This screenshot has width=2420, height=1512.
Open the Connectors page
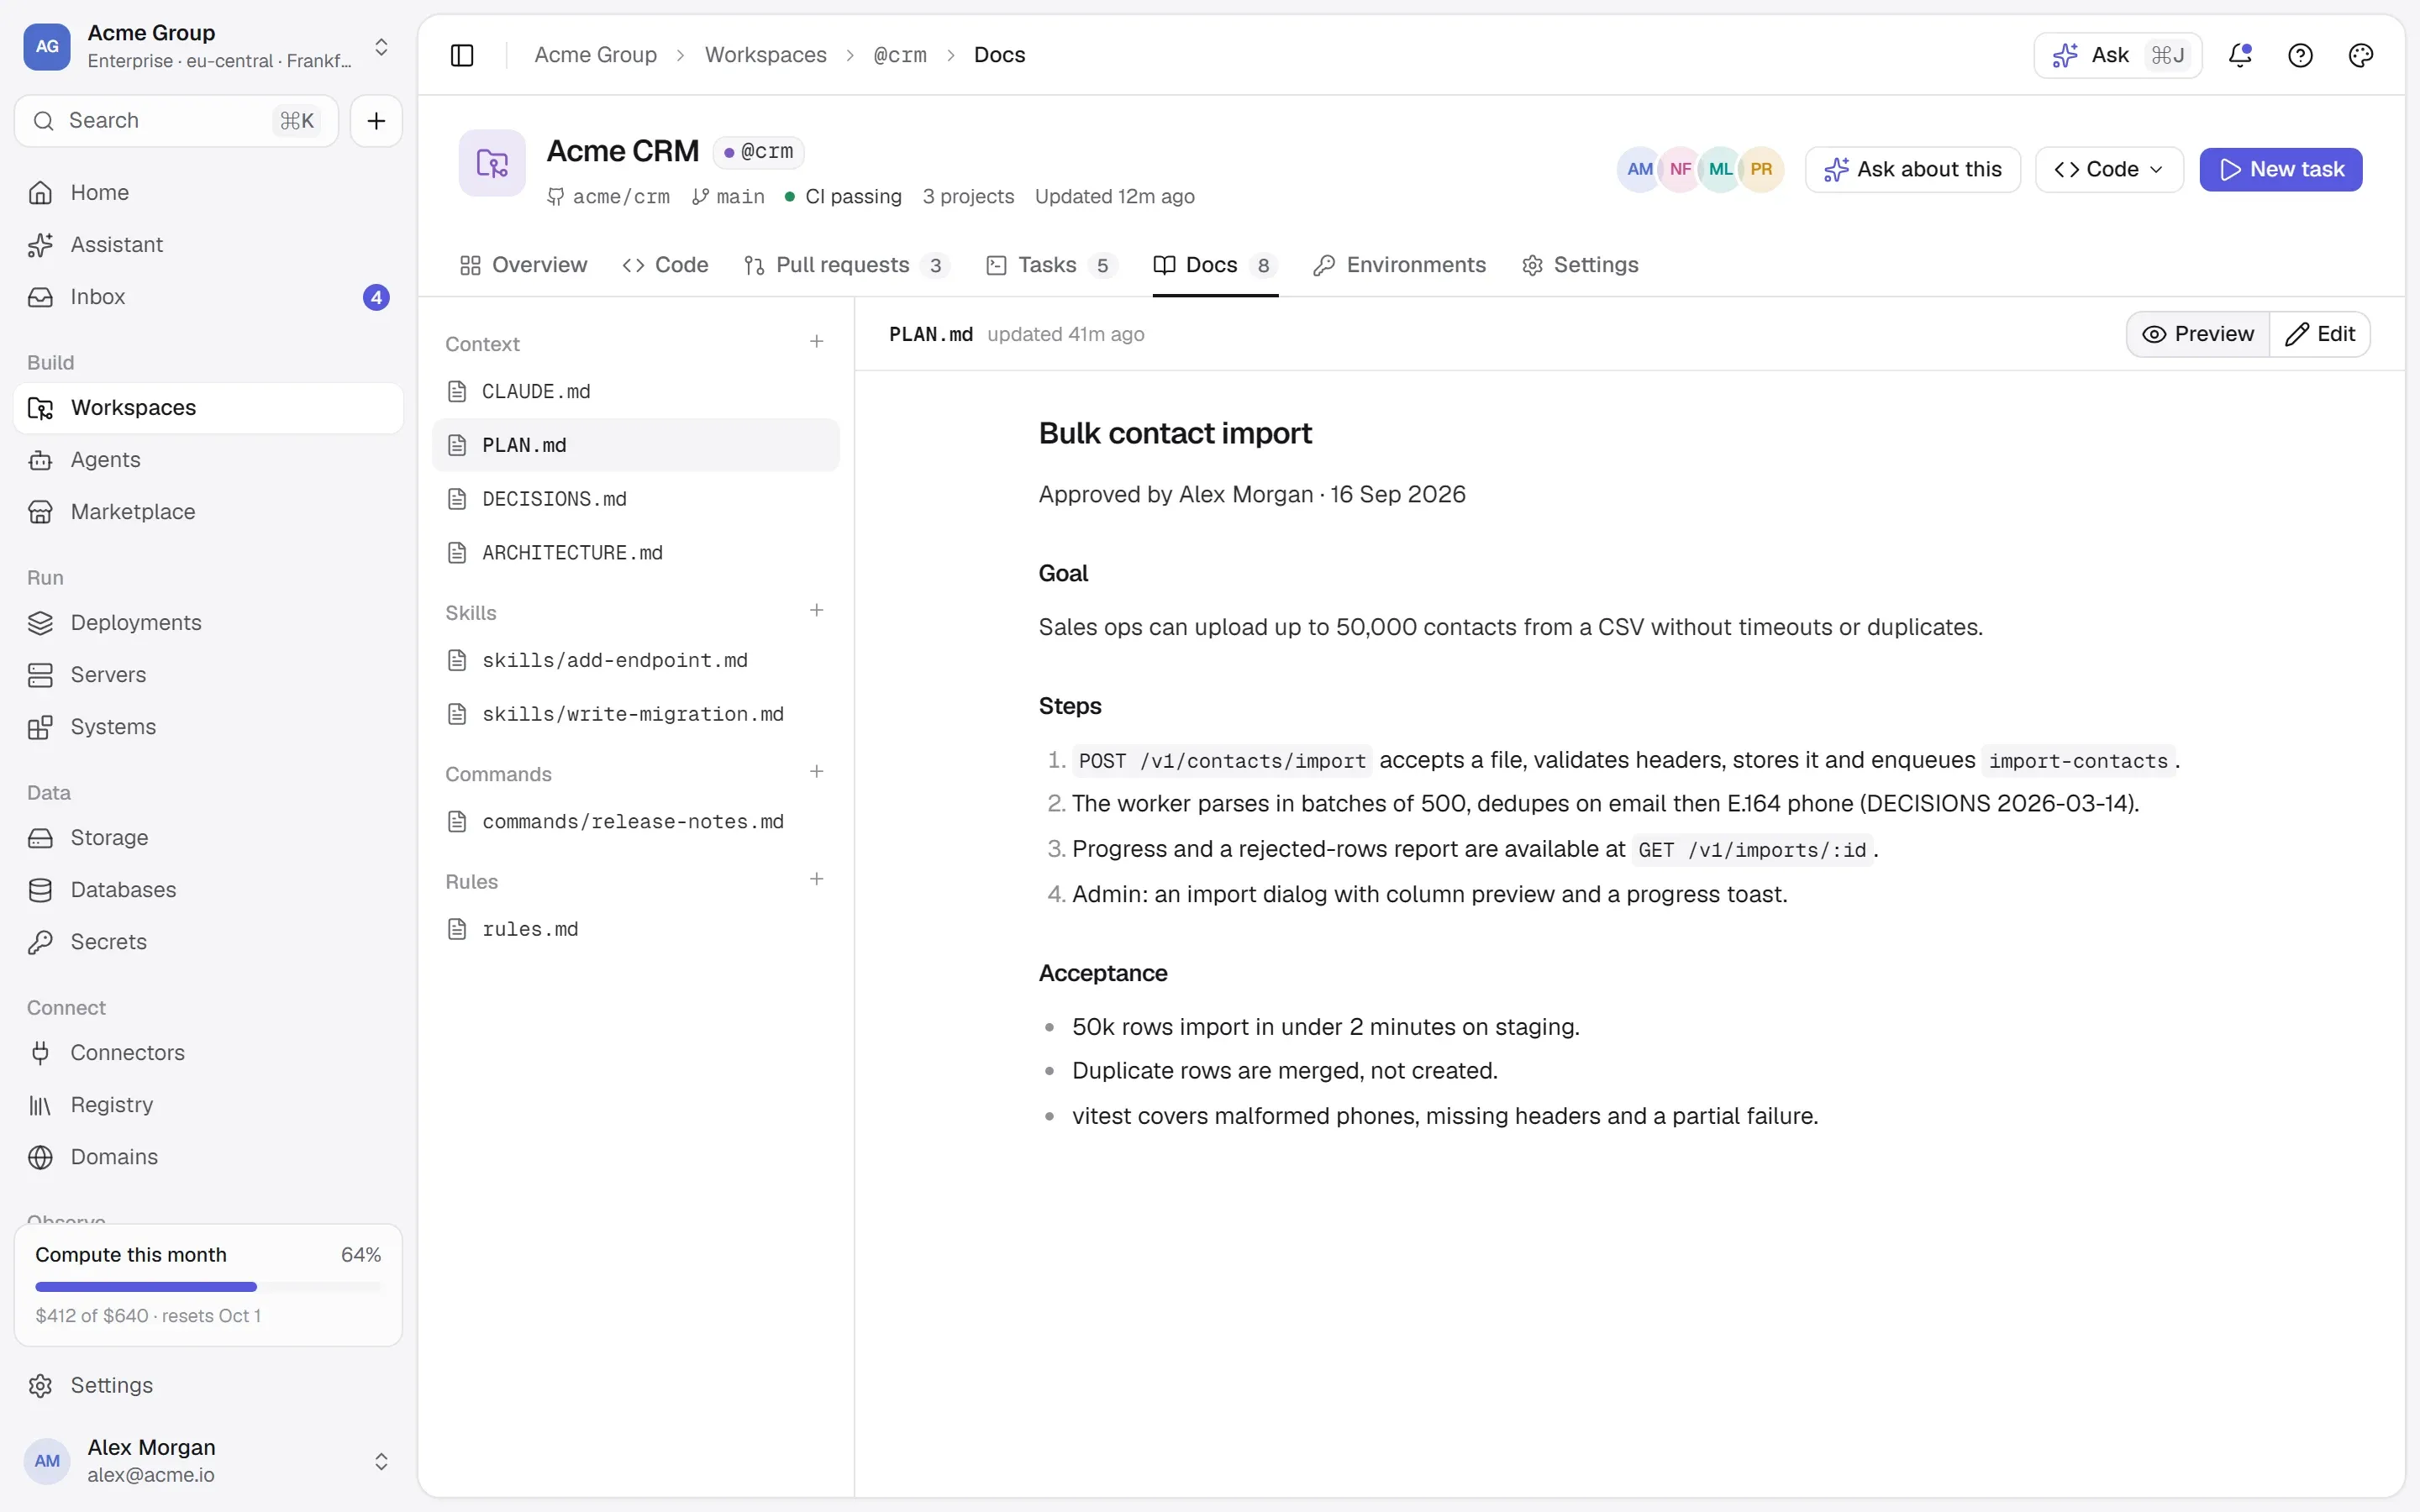click(x=208, y=1053)
